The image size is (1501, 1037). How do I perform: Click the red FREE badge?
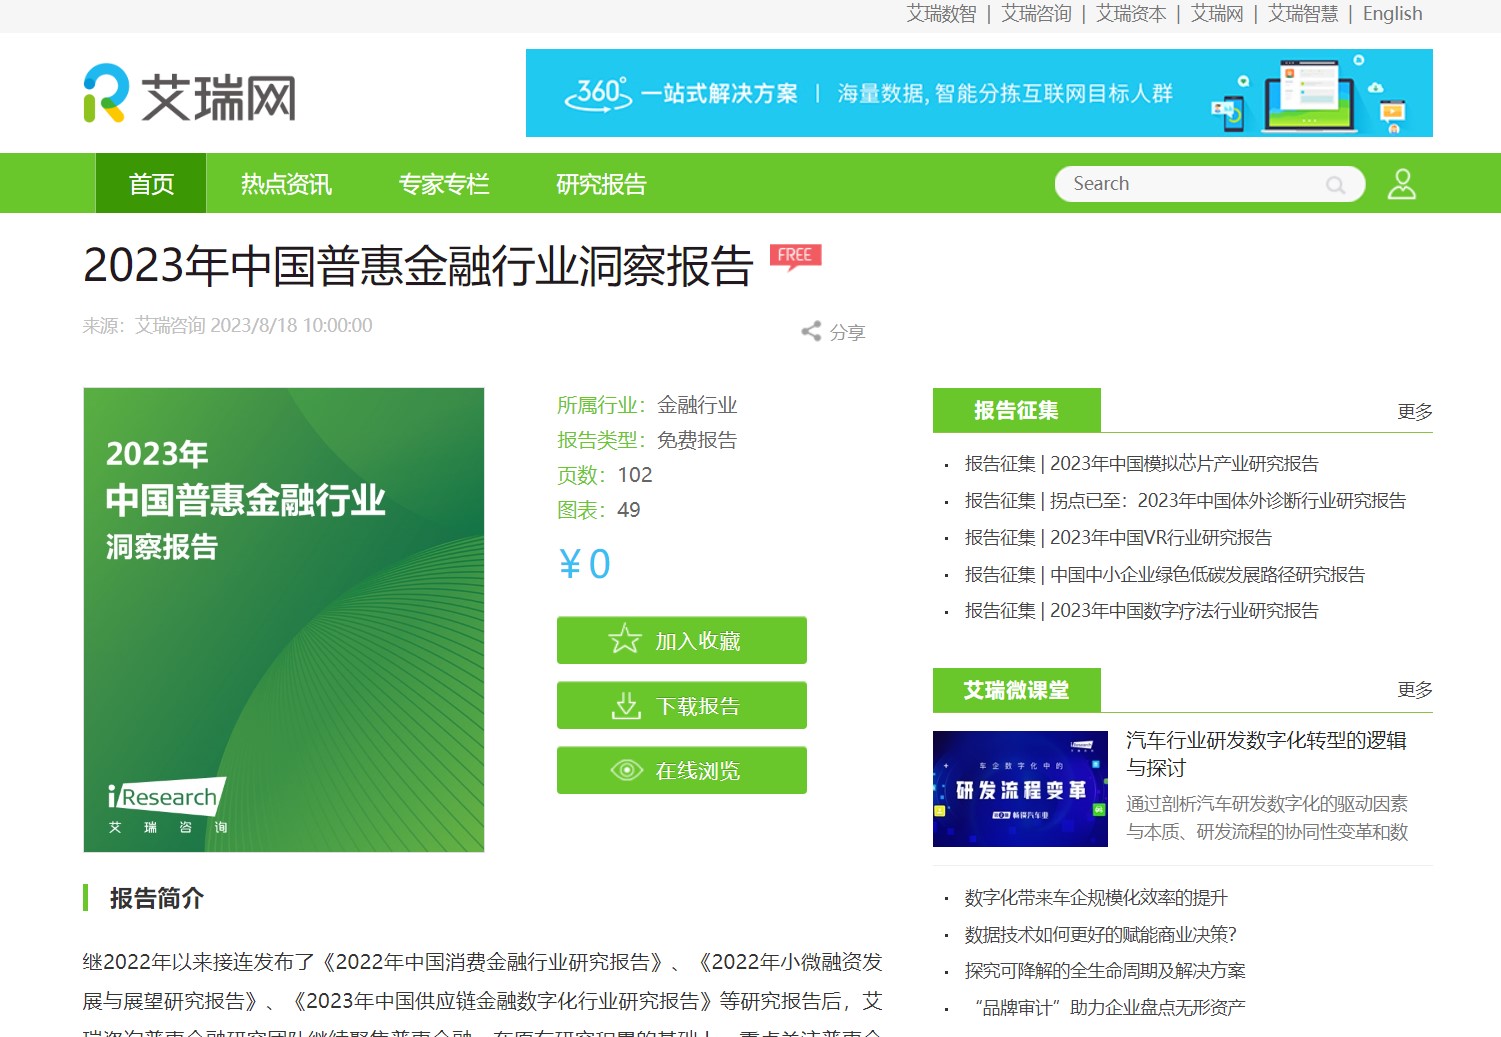tap(795, 256)
